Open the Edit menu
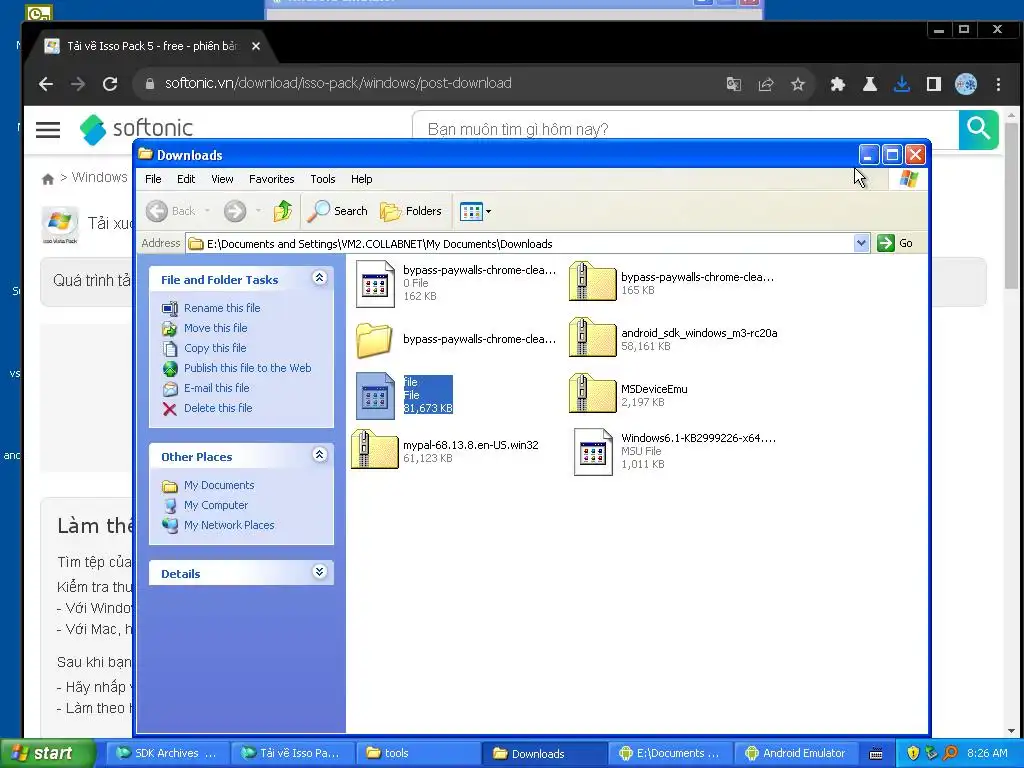 186,179
